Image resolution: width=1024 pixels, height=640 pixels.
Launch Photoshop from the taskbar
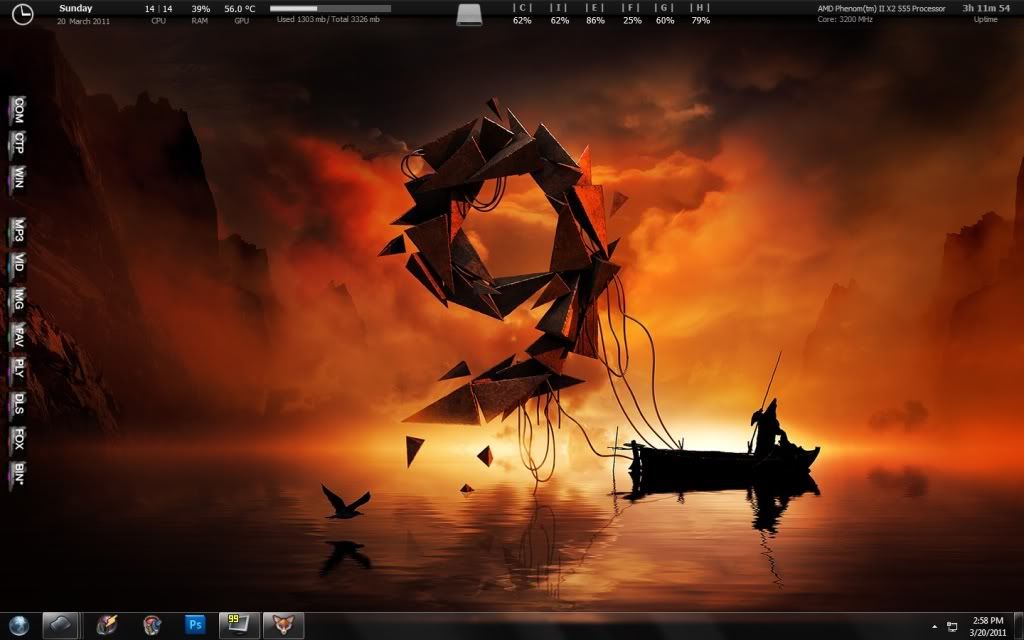coord(197,625)
